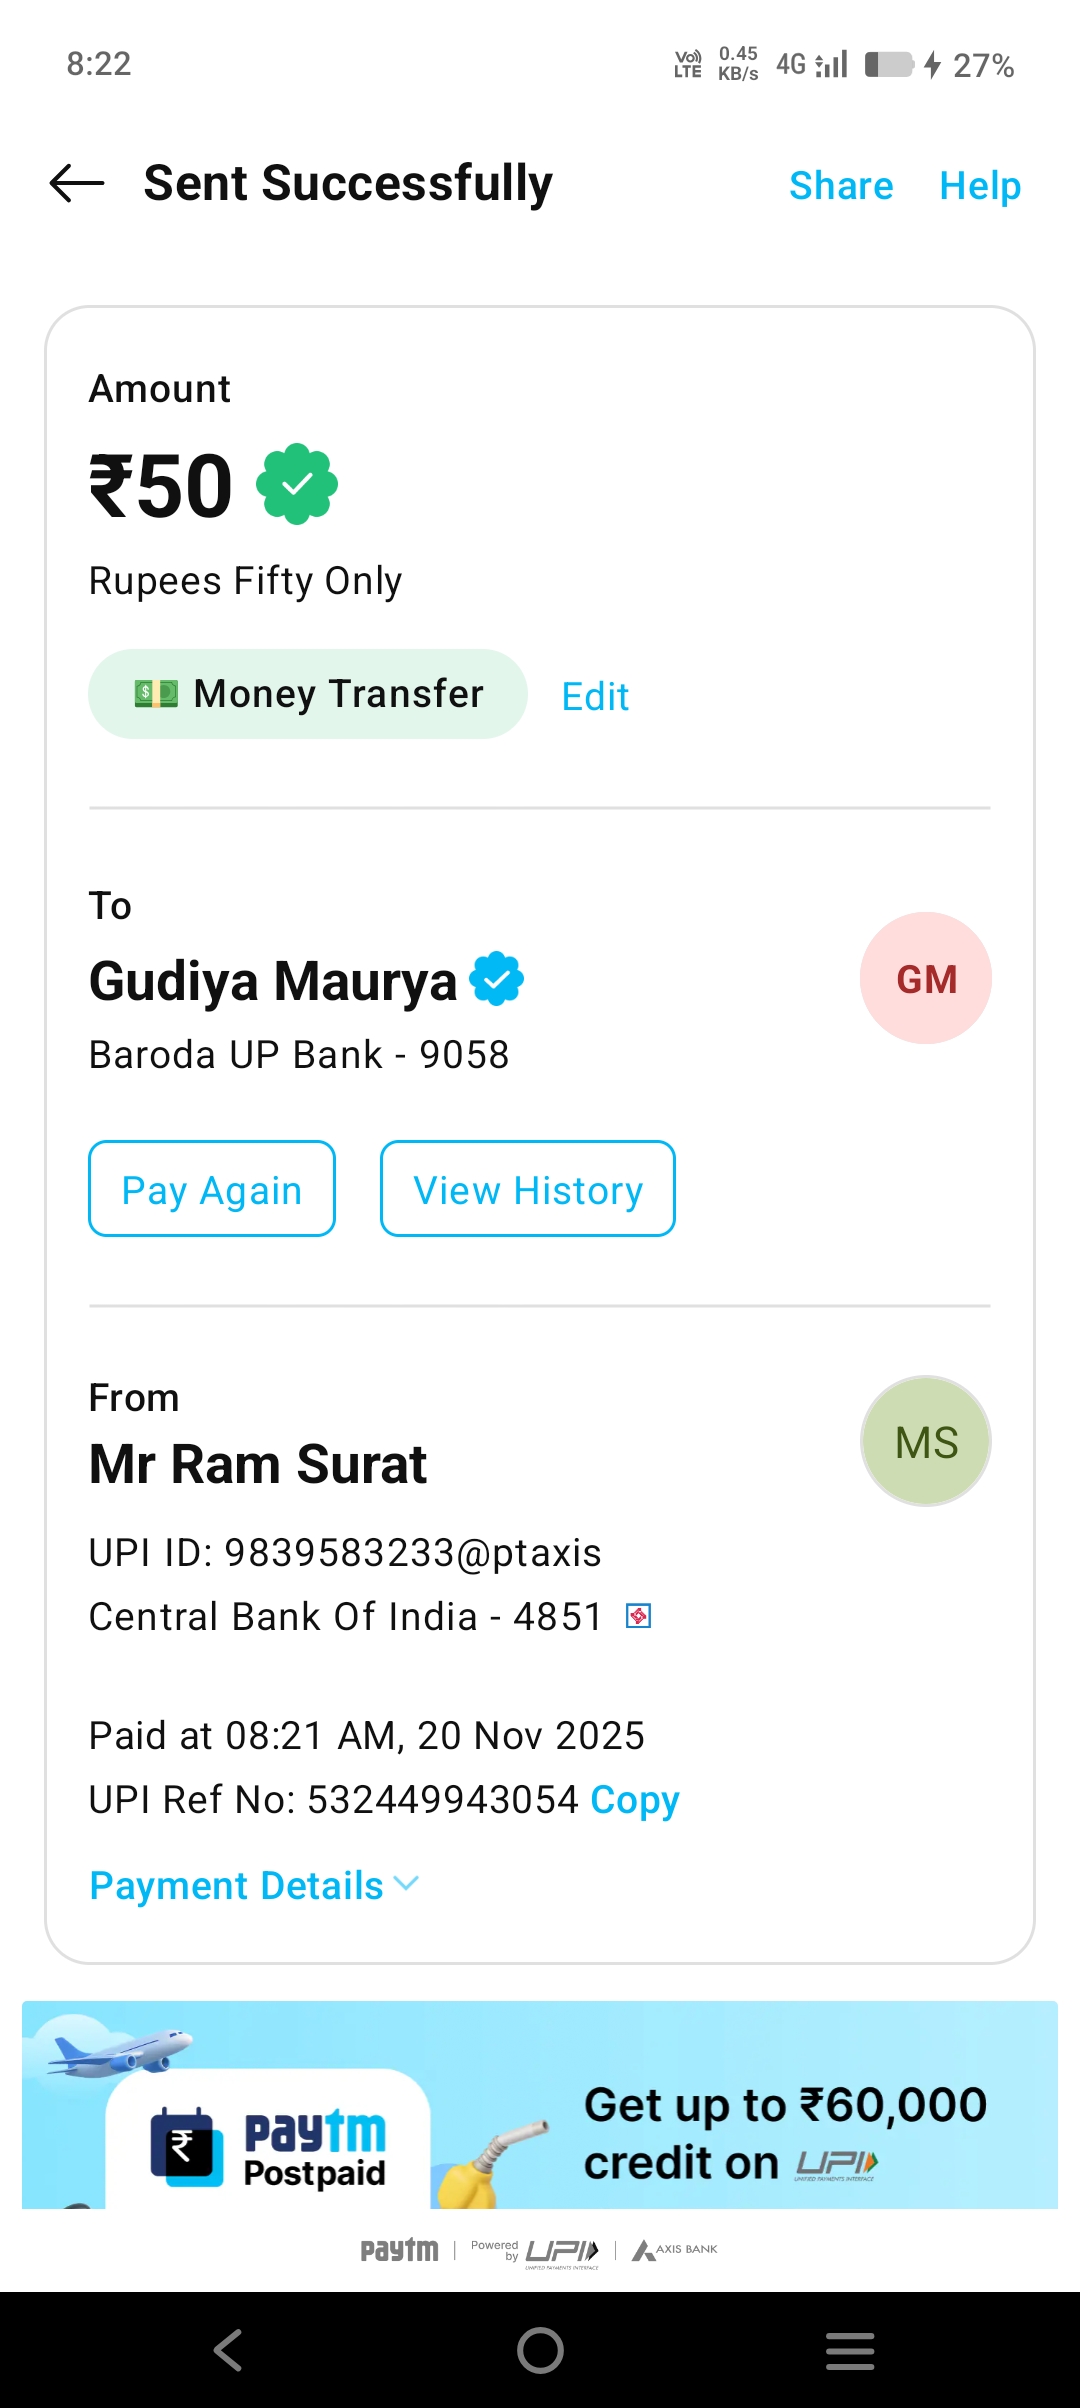Tap blue verified badge beside Gudiya Maurya
The width and height of the screenshot is (1080, 2408).
point(497,979)
